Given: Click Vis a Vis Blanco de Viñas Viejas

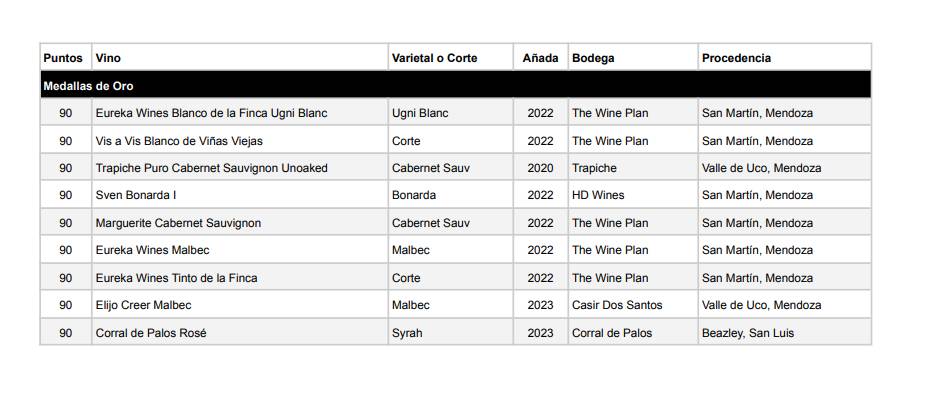Looking at the screenshot, I should tap(179, 141).
